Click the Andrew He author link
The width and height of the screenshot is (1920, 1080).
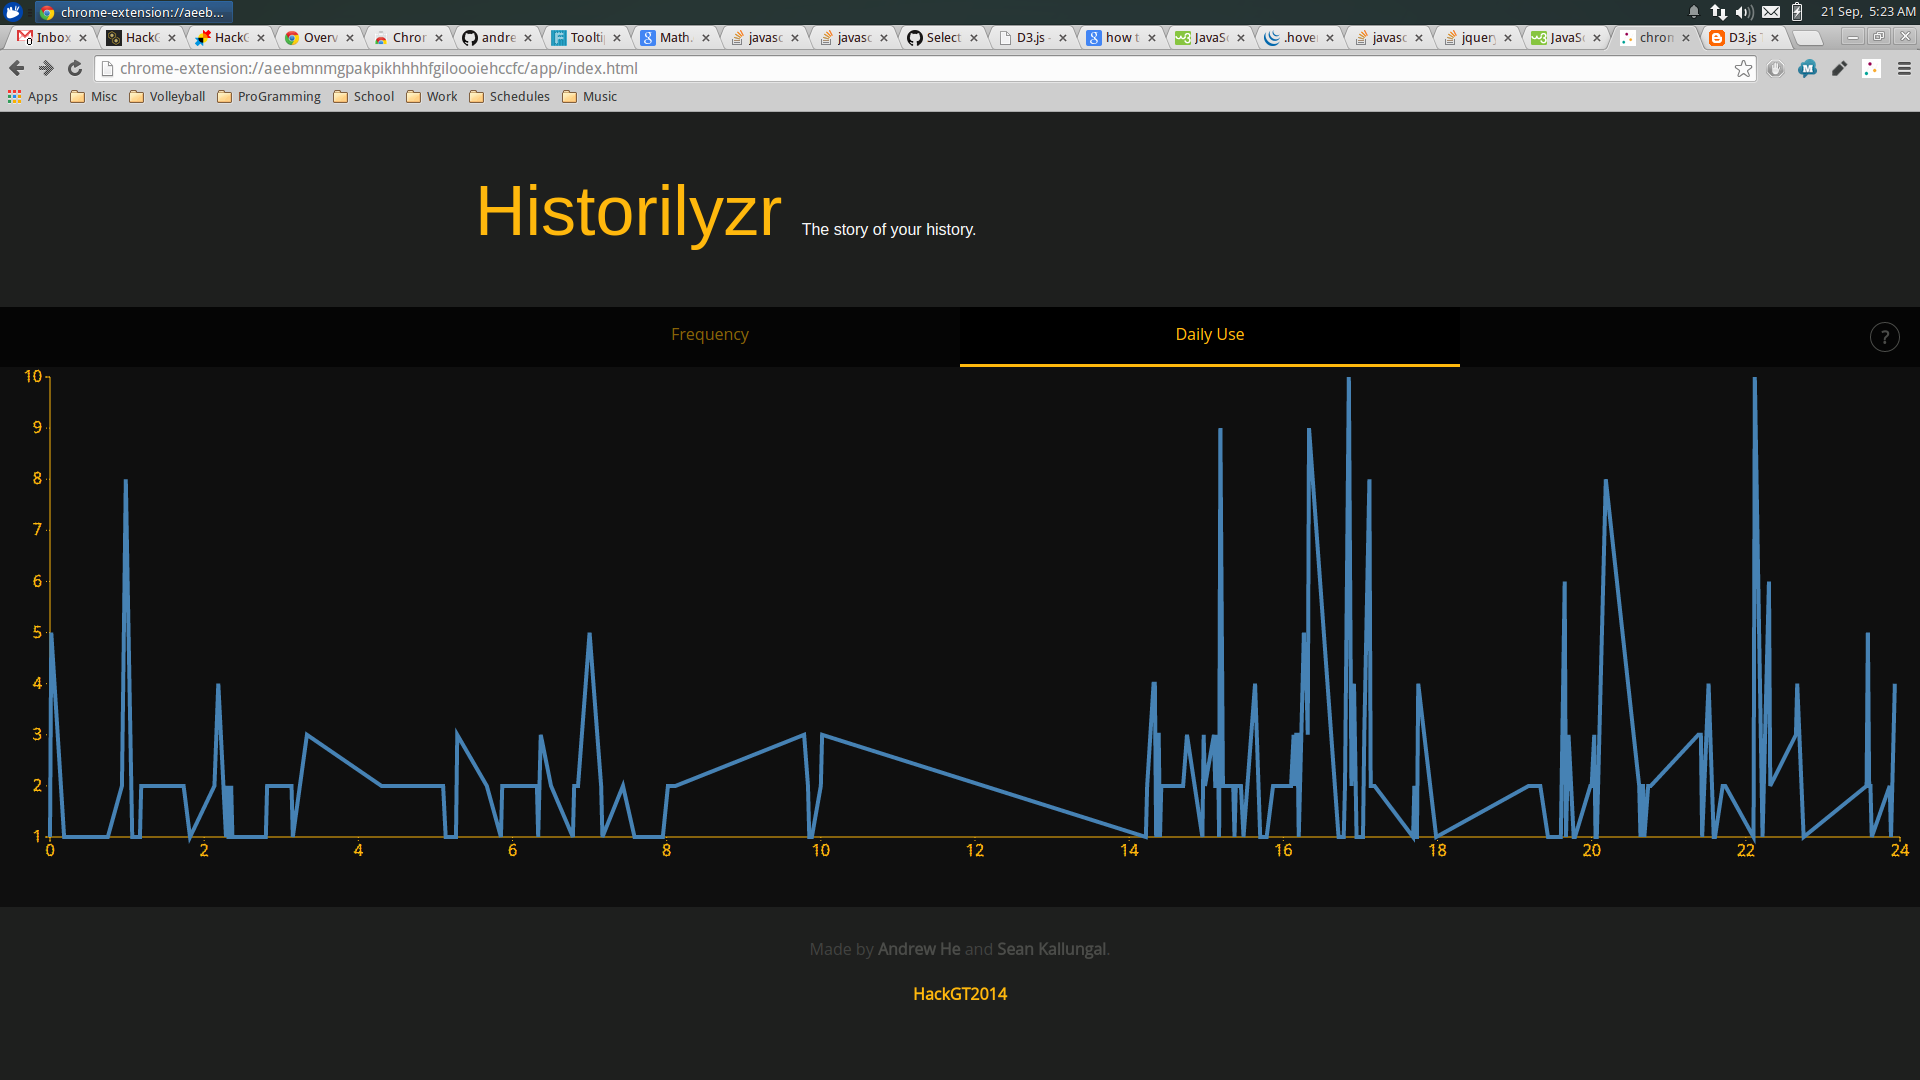pos(918,949)
